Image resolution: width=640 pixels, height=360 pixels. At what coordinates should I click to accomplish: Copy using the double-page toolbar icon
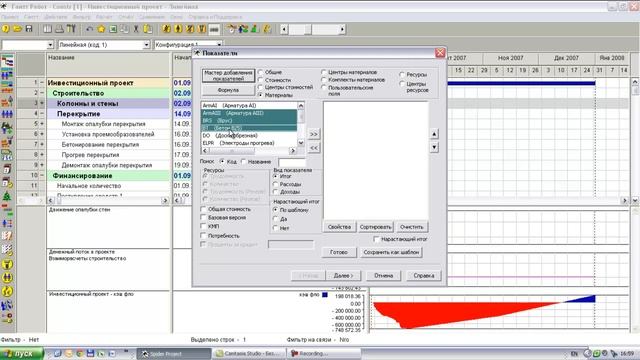pos(124,29)
